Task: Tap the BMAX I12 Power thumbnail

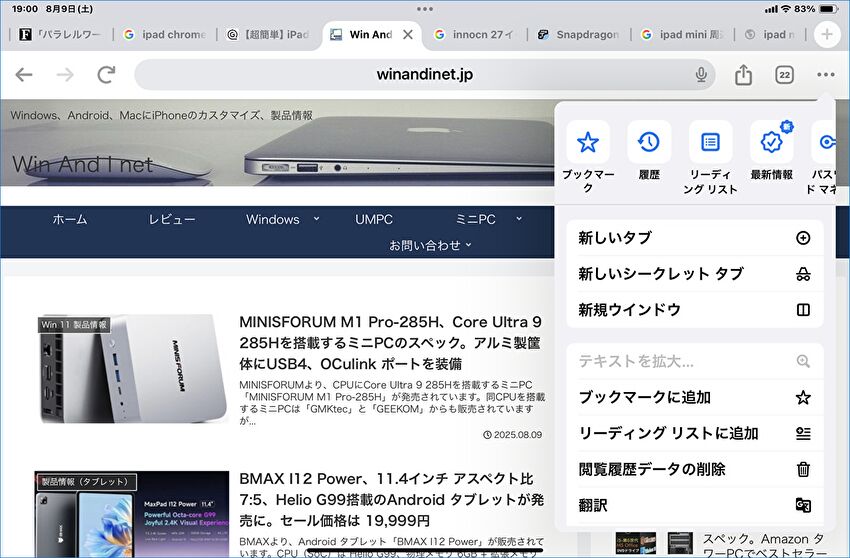Action: coord(132,514)
